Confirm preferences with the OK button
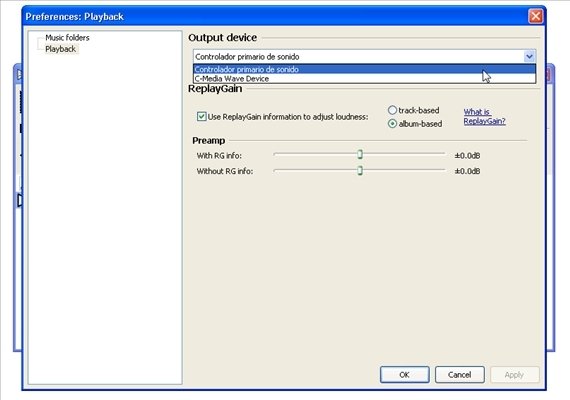 [x=405, y=375]
